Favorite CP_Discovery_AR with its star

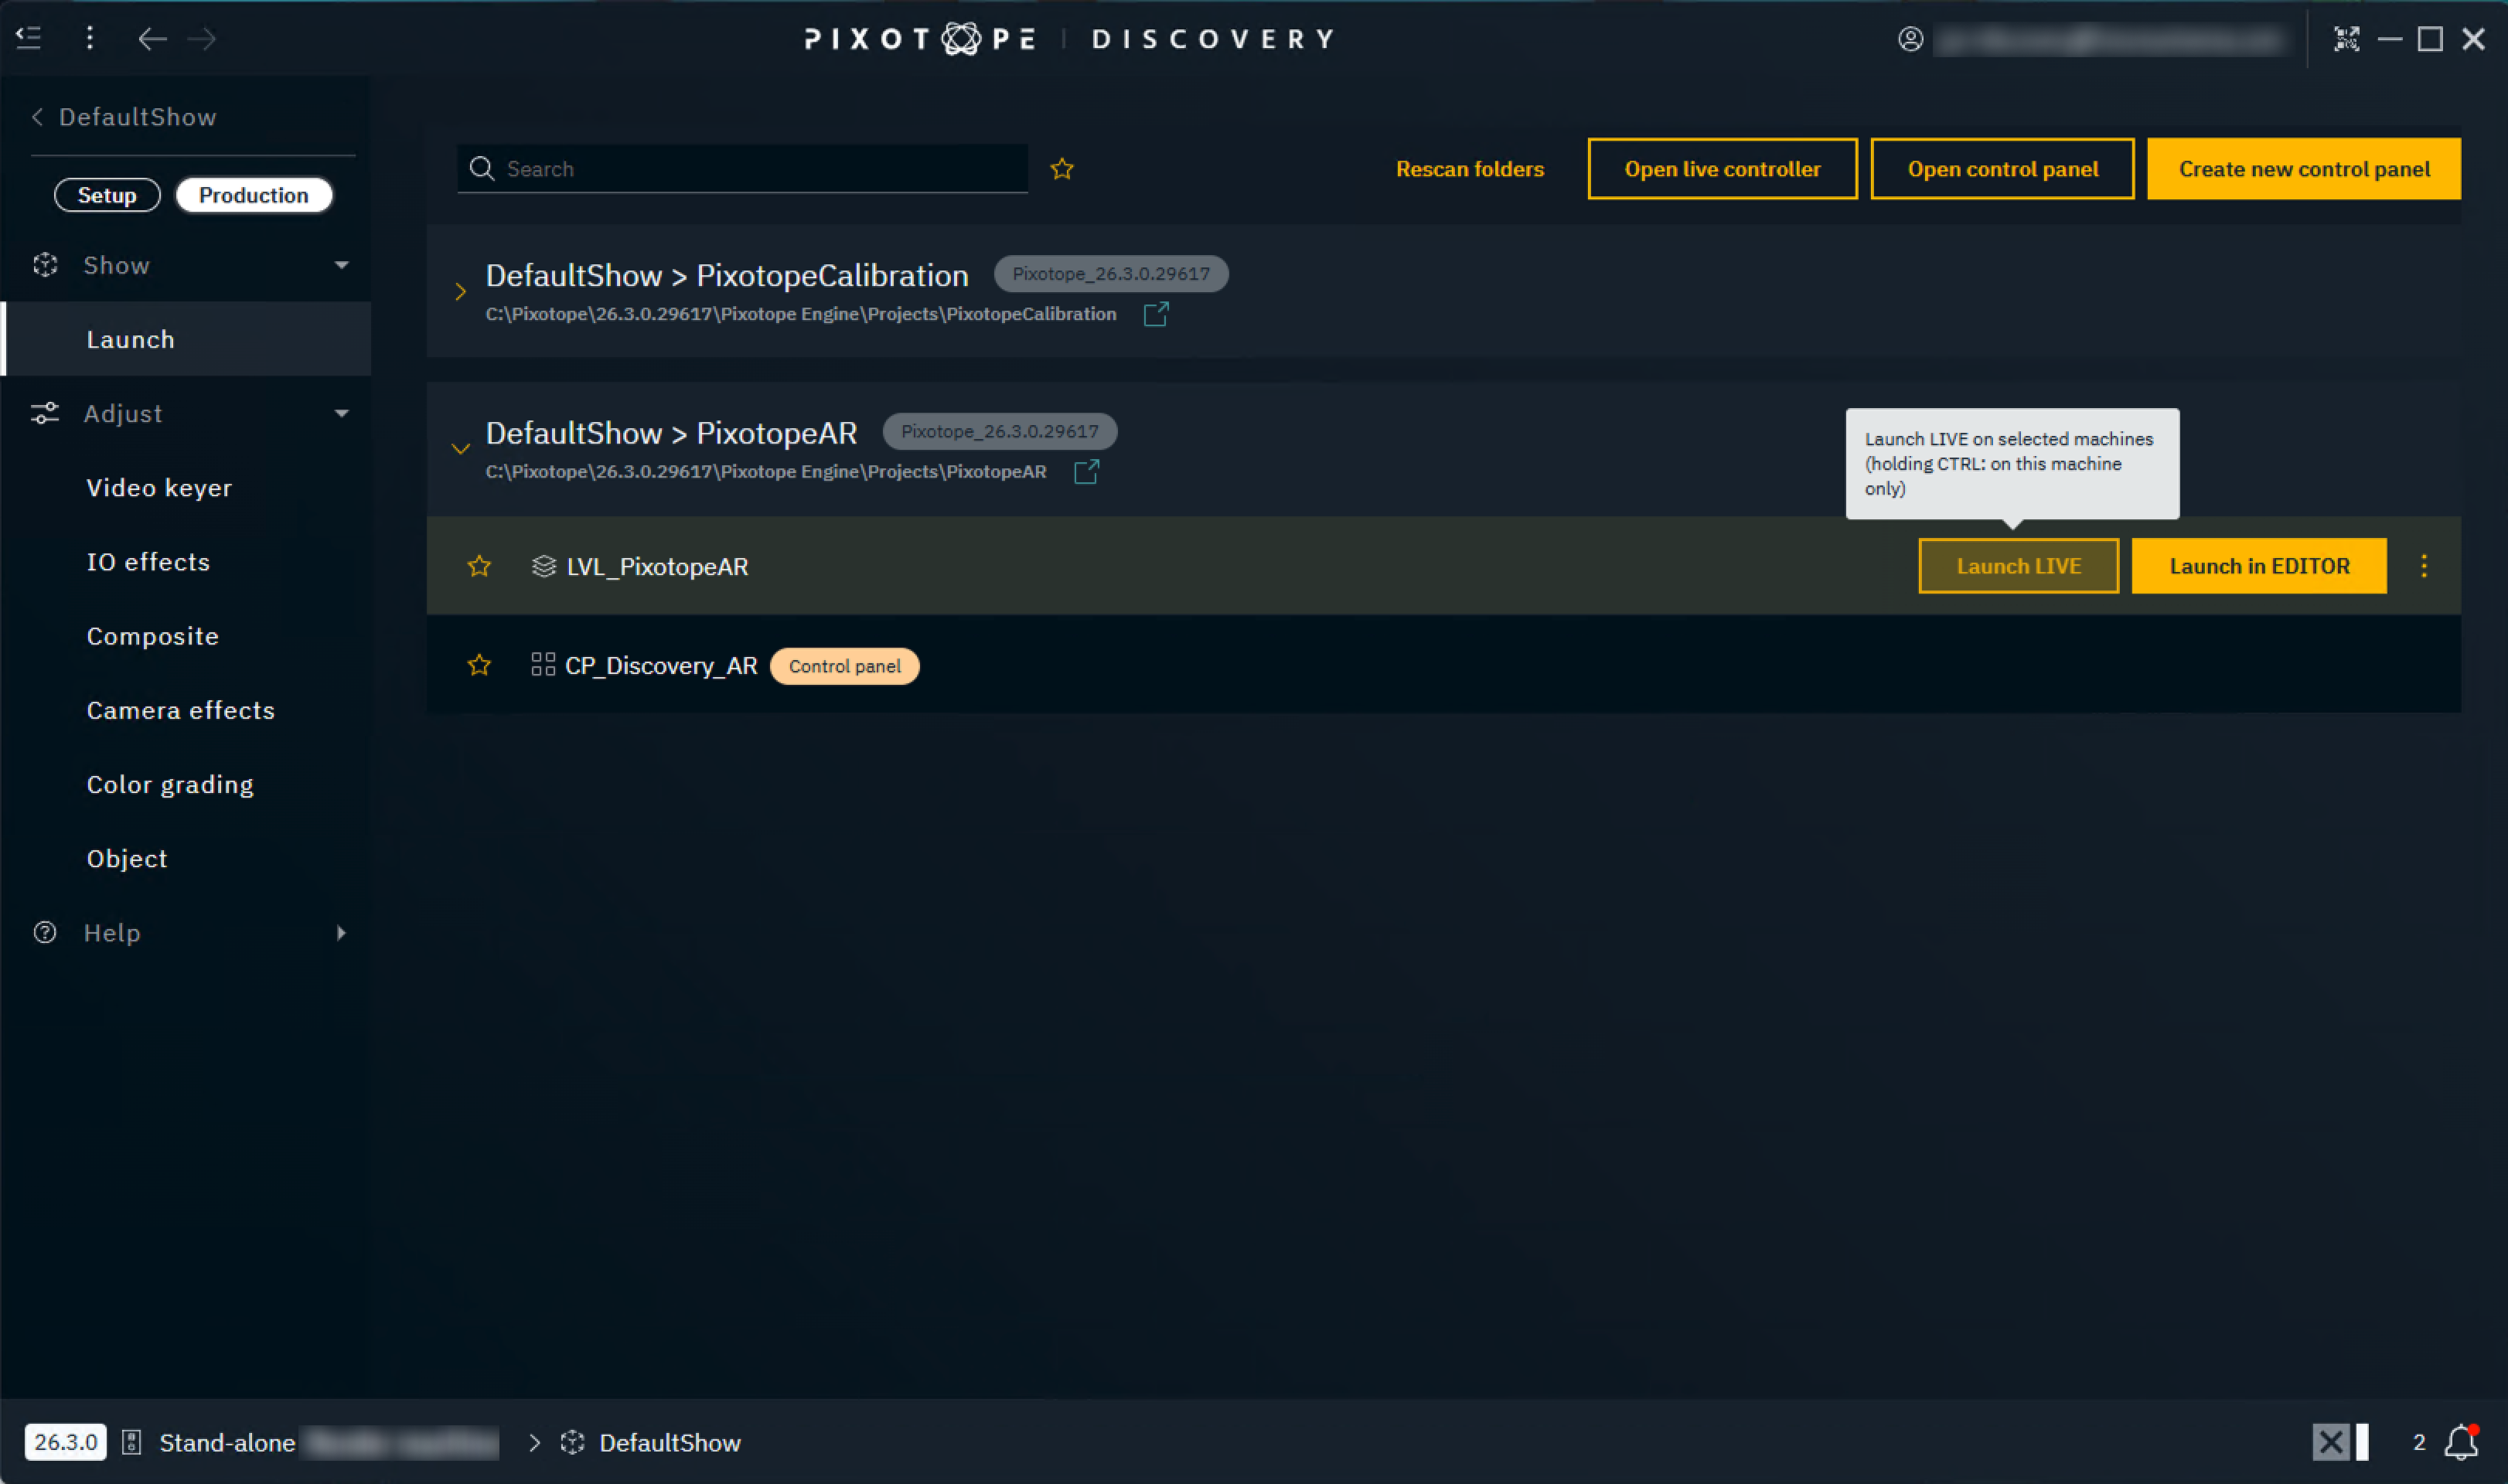479,665
